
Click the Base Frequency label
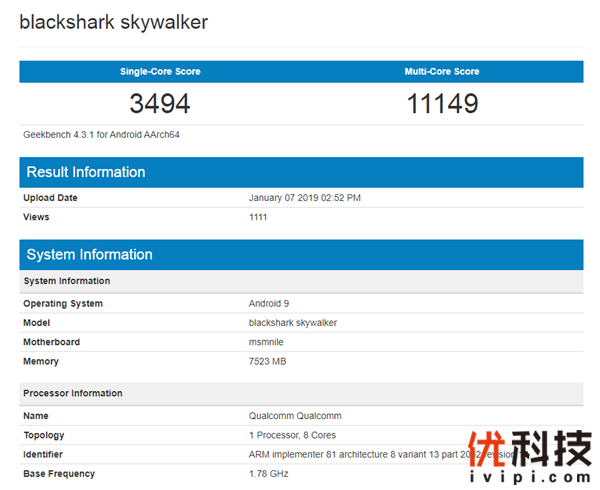59,474
